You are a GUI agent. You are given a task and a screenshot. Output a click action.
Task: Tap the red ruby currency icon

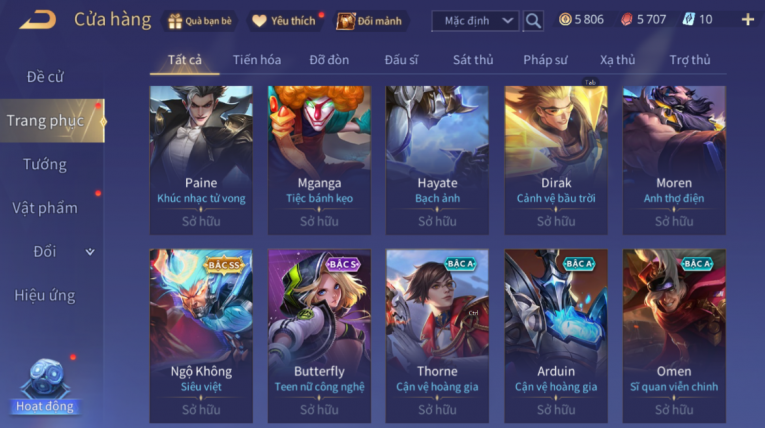[x=626, y=20]
